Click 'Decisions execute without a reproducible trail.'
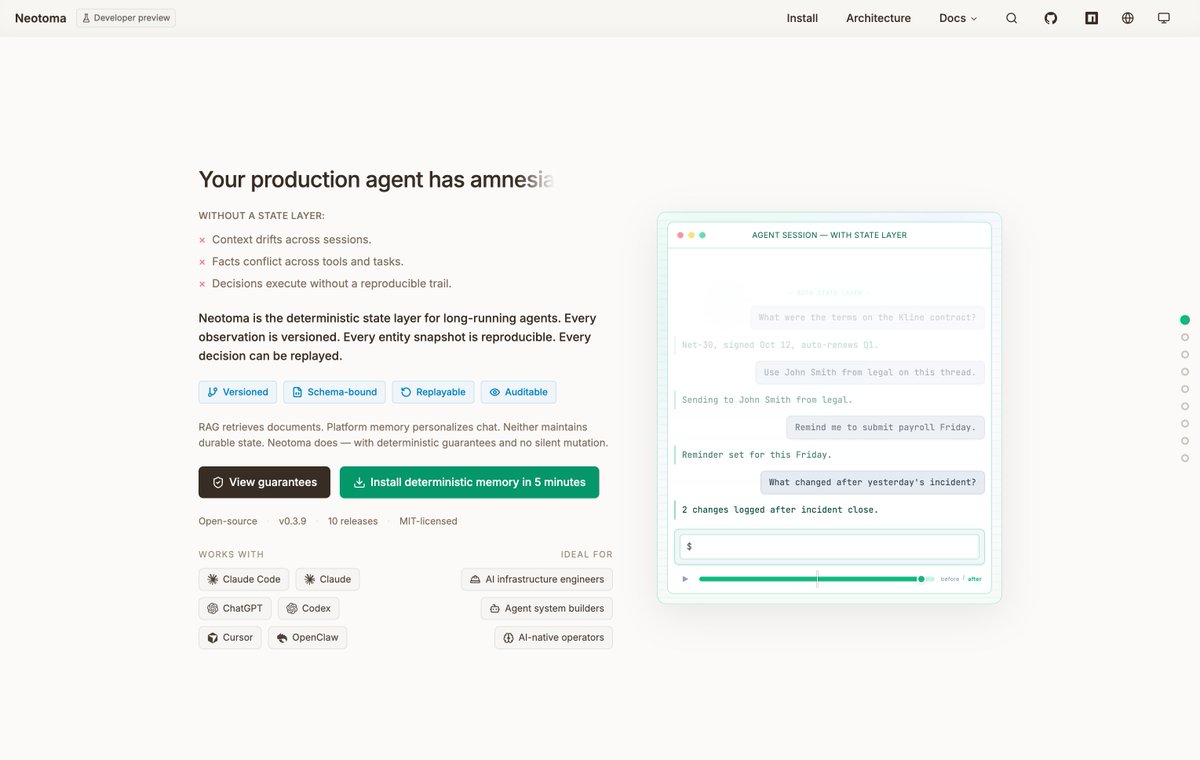1200x760 pixels. pos(332,284)
